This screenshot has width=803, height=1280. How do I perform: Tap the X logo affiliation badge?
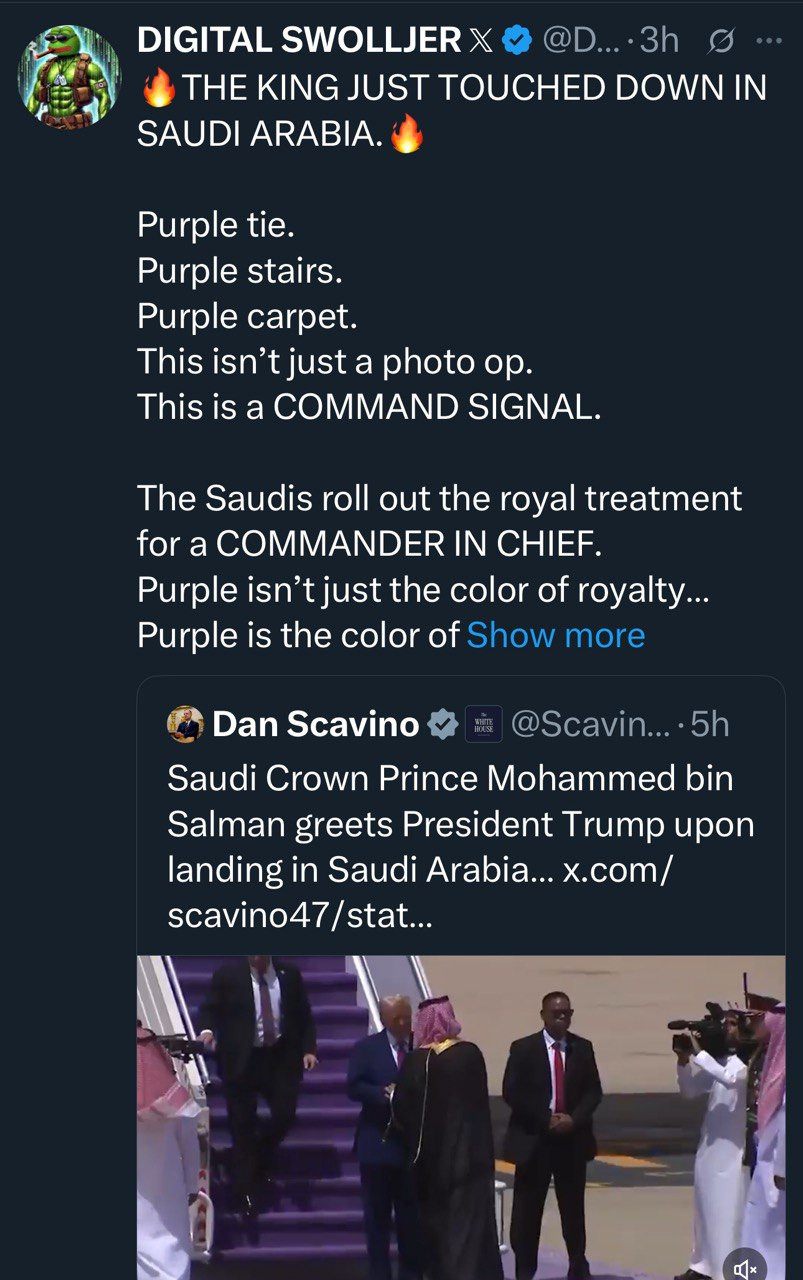tap(481, 40)
